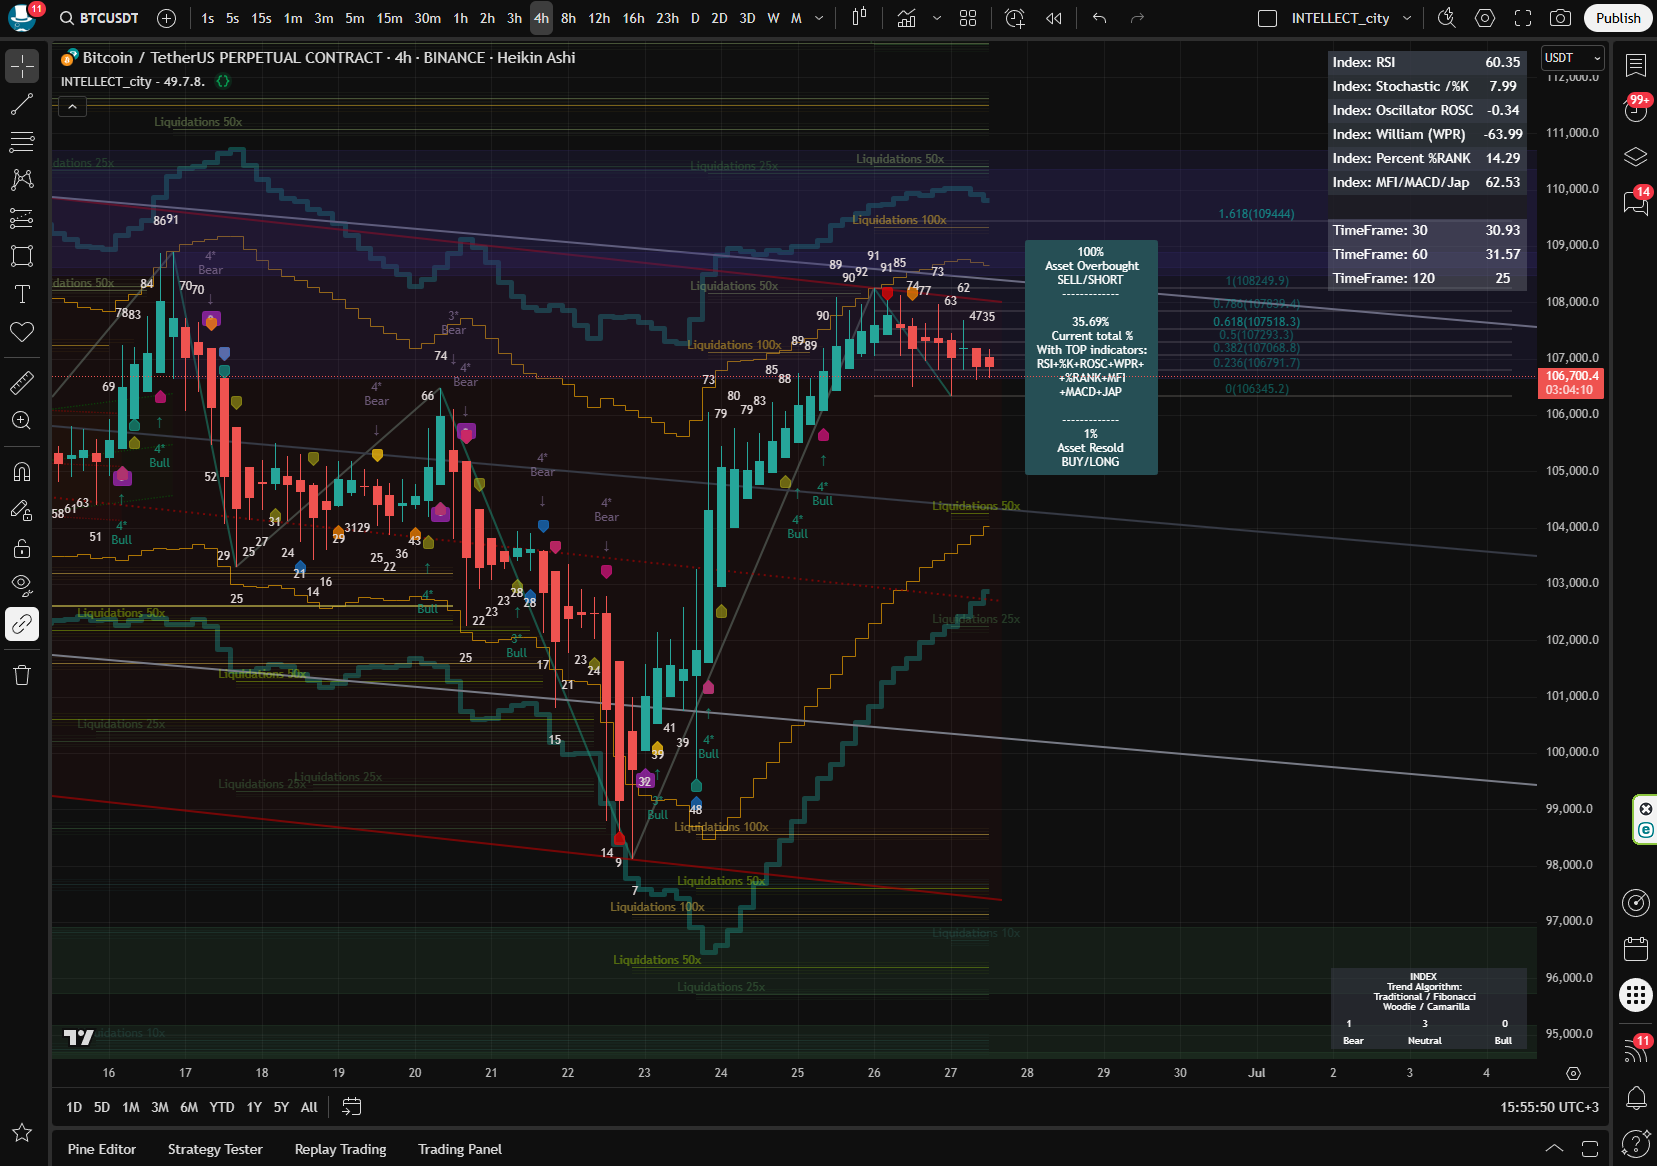Screen dimensions: 1657x1166
Task: Take a chart snapshot with camera icon
Action: [x=1560, y=18]
